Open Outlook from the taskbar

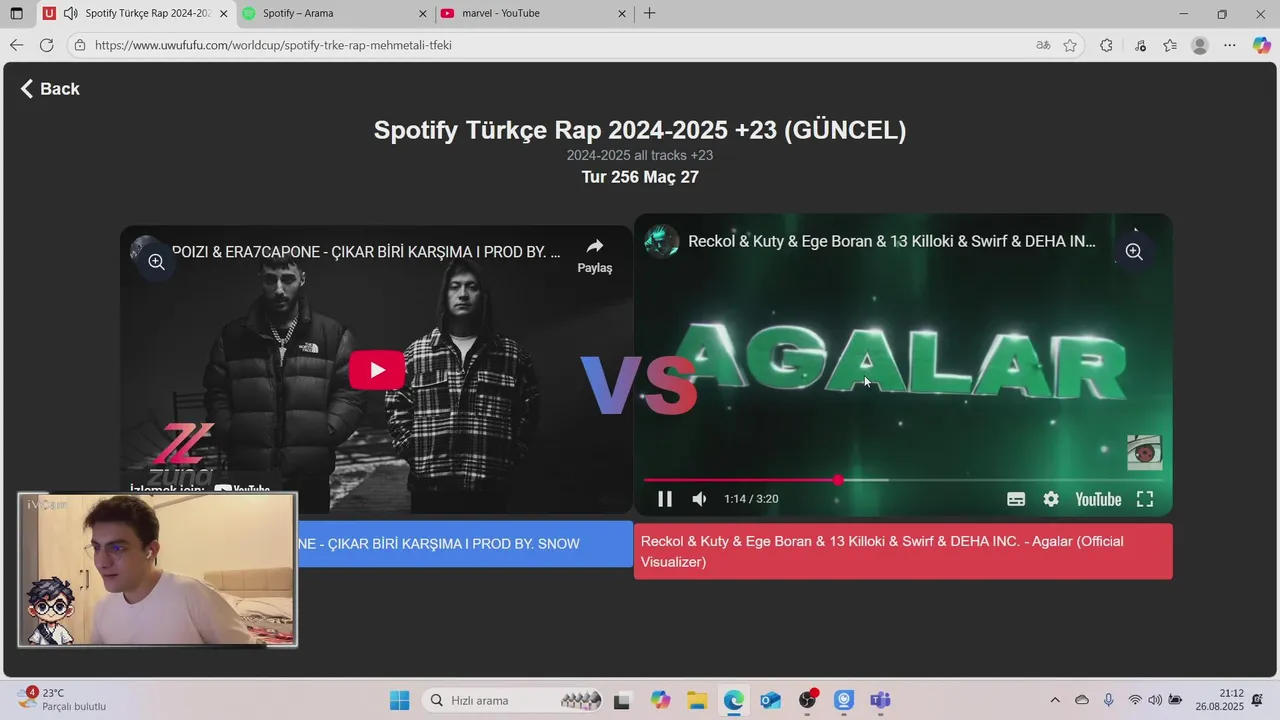coord(770,700)
